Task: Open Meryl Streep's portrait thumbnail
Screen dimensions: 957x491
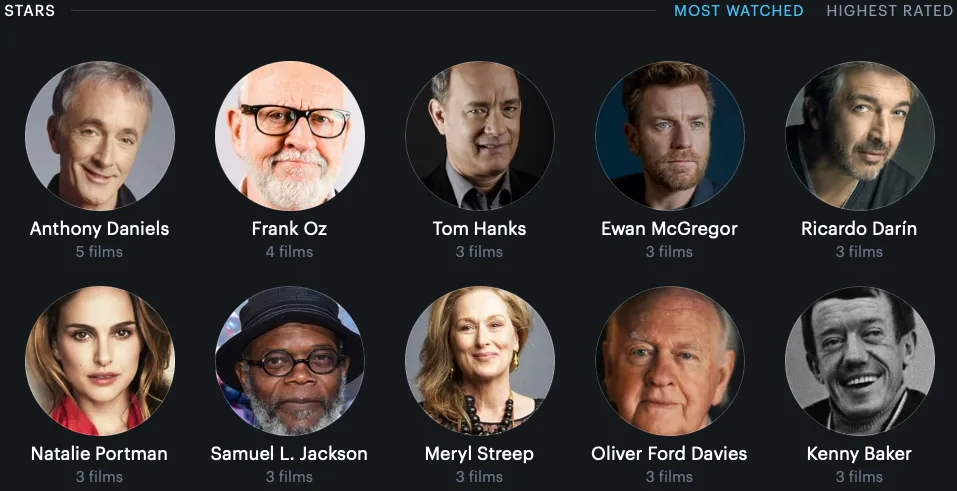Action: (480, 361)
